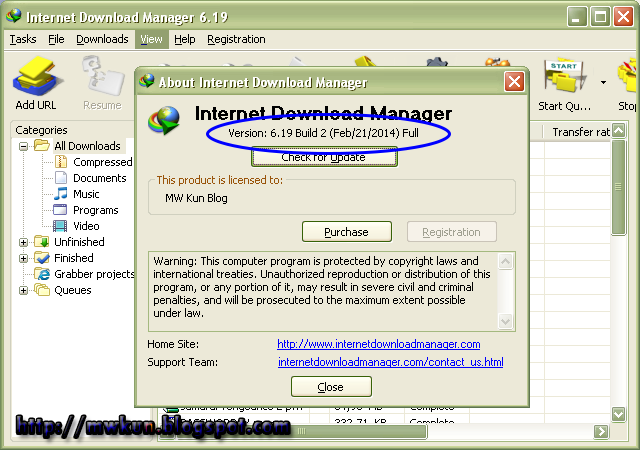Click horizontal scrollbar right arrow
Image resolution: width=640 pixels, height=450 pixels.
[x=601, y=431]
